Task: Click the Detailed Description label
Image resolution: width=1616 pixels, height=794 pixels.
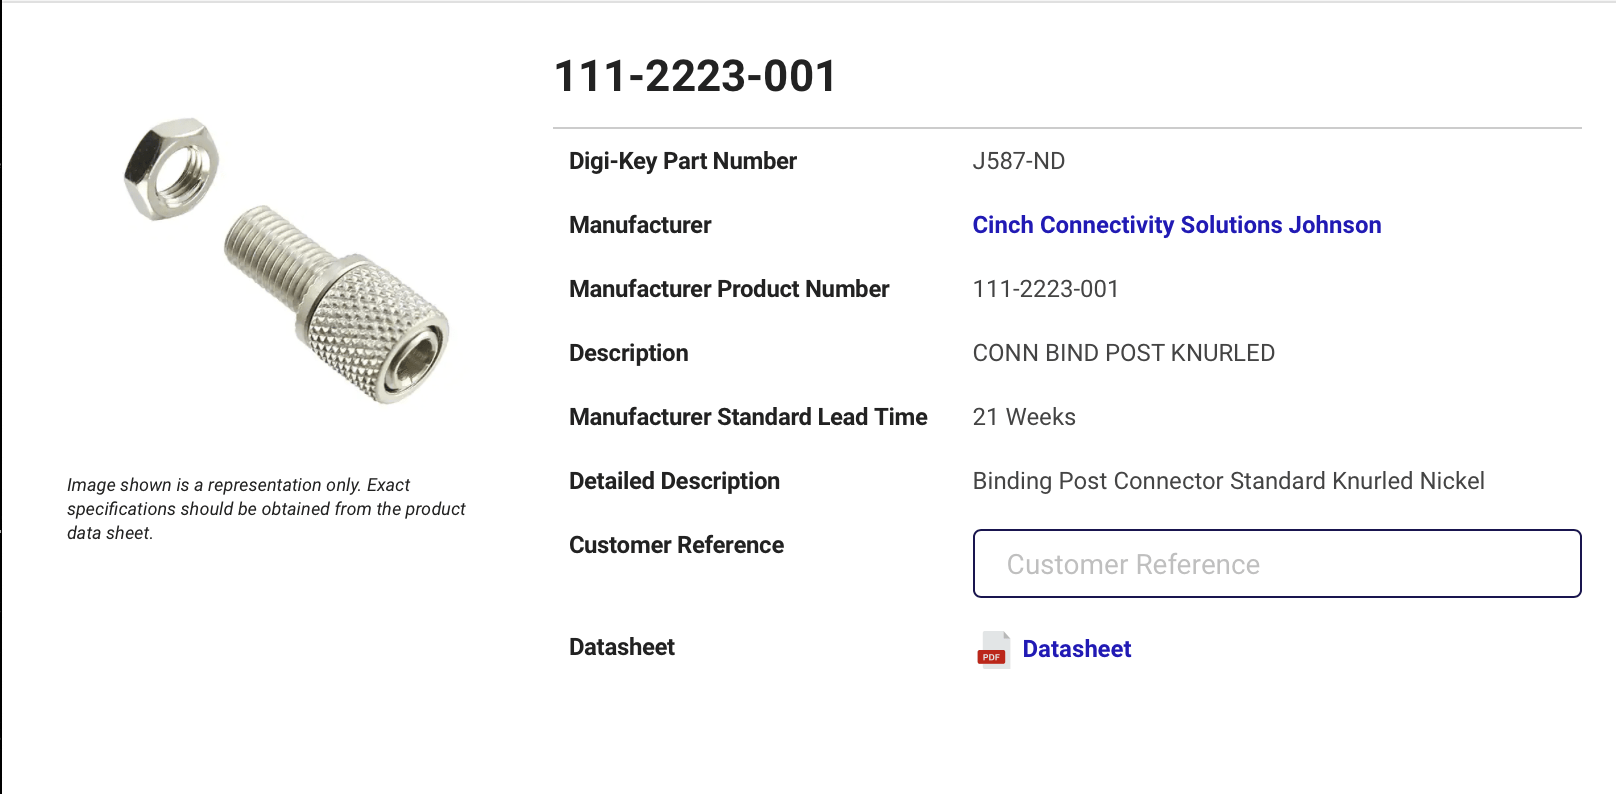Action: (674, 481)
